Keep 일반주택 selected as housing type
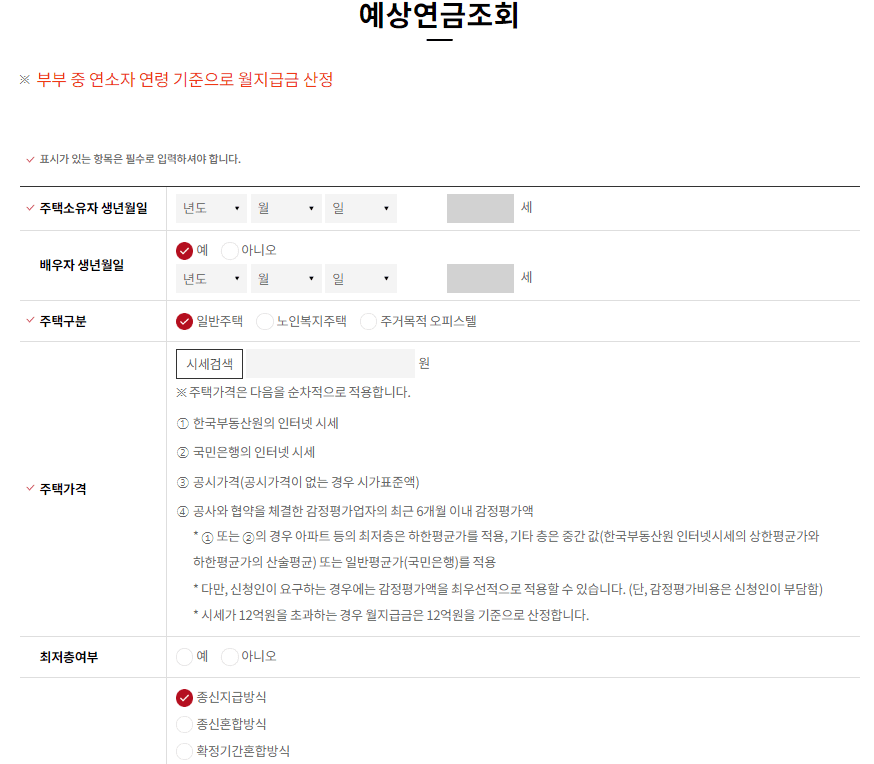Screen dimensions: 874x764 [x=186, y=322]
